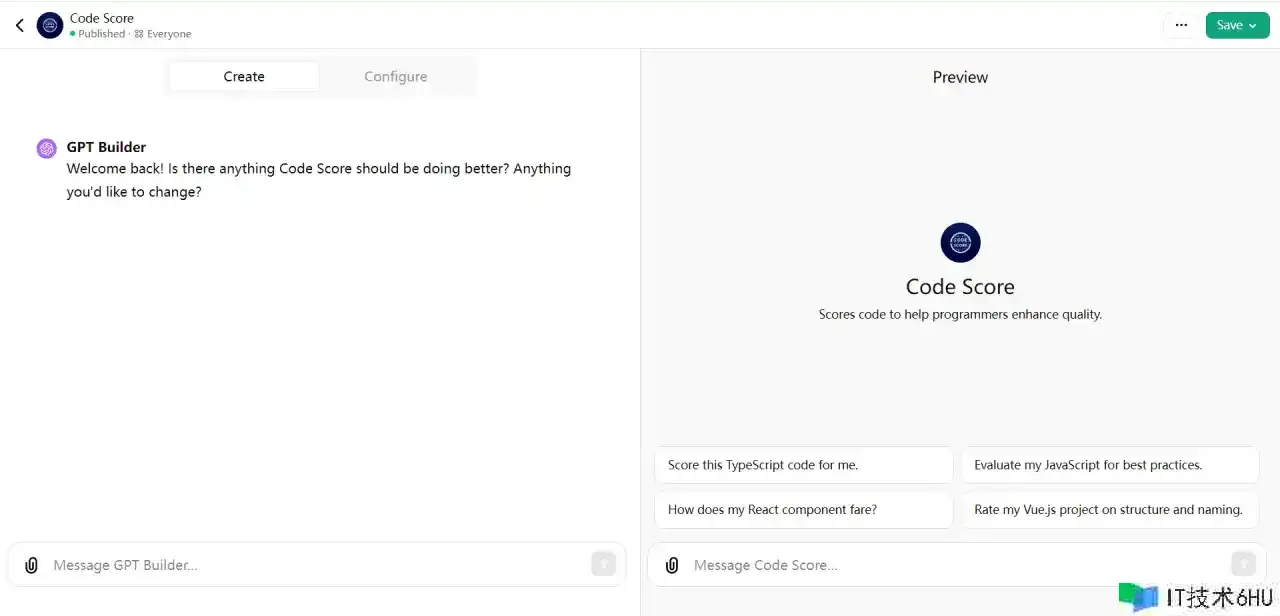Click the Code Score logo in preview

coord(960,243)
